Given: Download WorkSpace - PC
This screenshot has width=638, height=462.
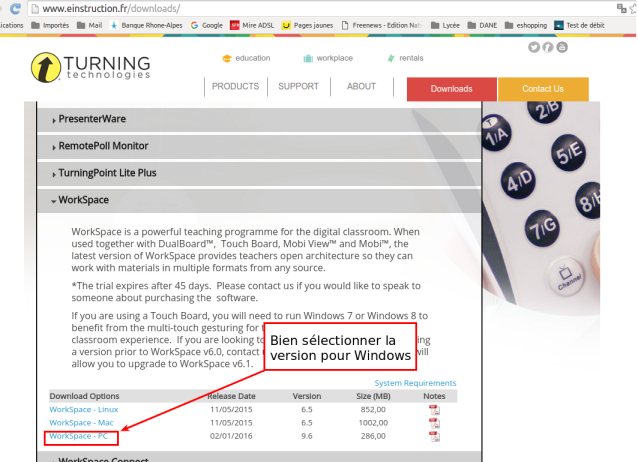Looking at the screenshot, I should click(x=79, y=436).
